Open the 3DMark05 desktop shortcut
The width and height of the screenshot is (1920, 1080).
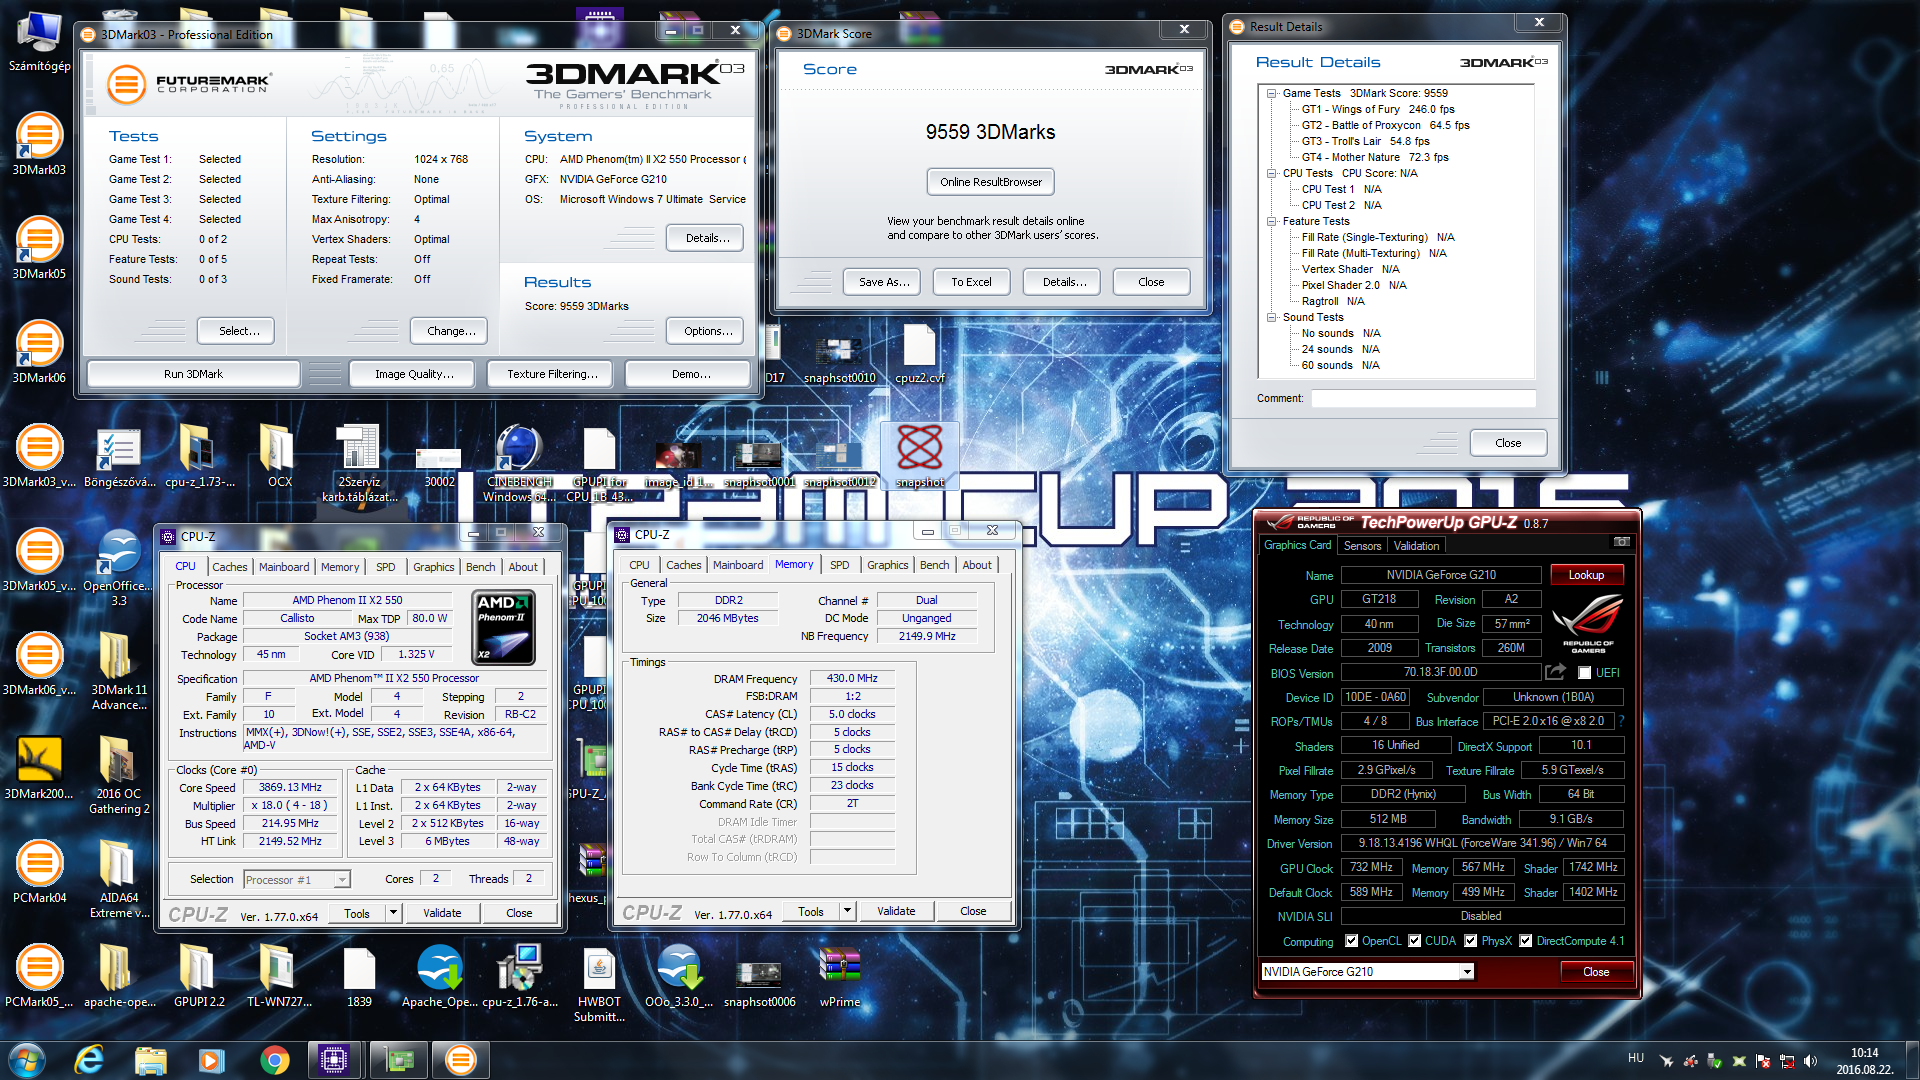[39, 250]
